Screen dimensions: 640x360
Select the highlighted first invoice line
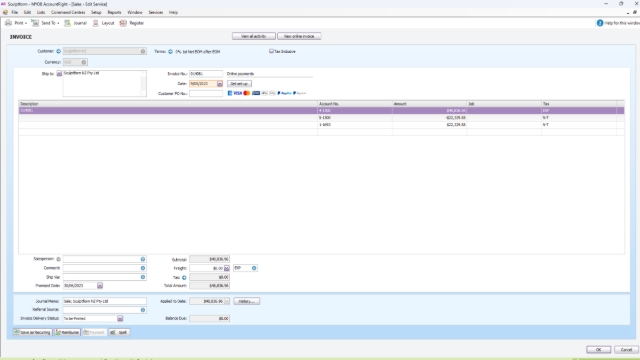point(321,111)
